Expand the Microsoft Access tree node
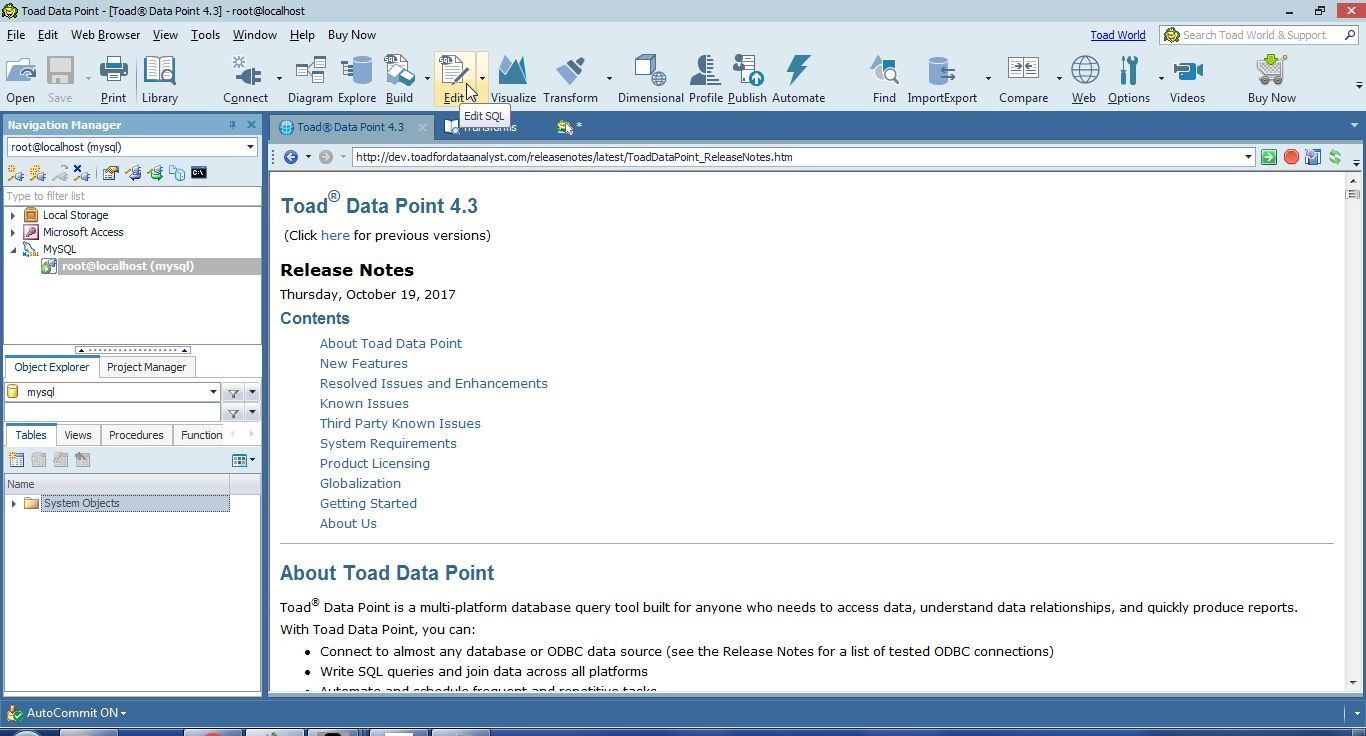1366x736 pixels. [13, 232]
